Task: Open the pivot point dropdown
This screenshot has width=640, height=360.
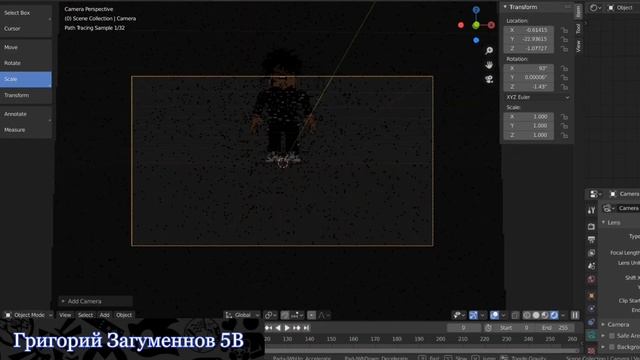Action: pos(271,315)
